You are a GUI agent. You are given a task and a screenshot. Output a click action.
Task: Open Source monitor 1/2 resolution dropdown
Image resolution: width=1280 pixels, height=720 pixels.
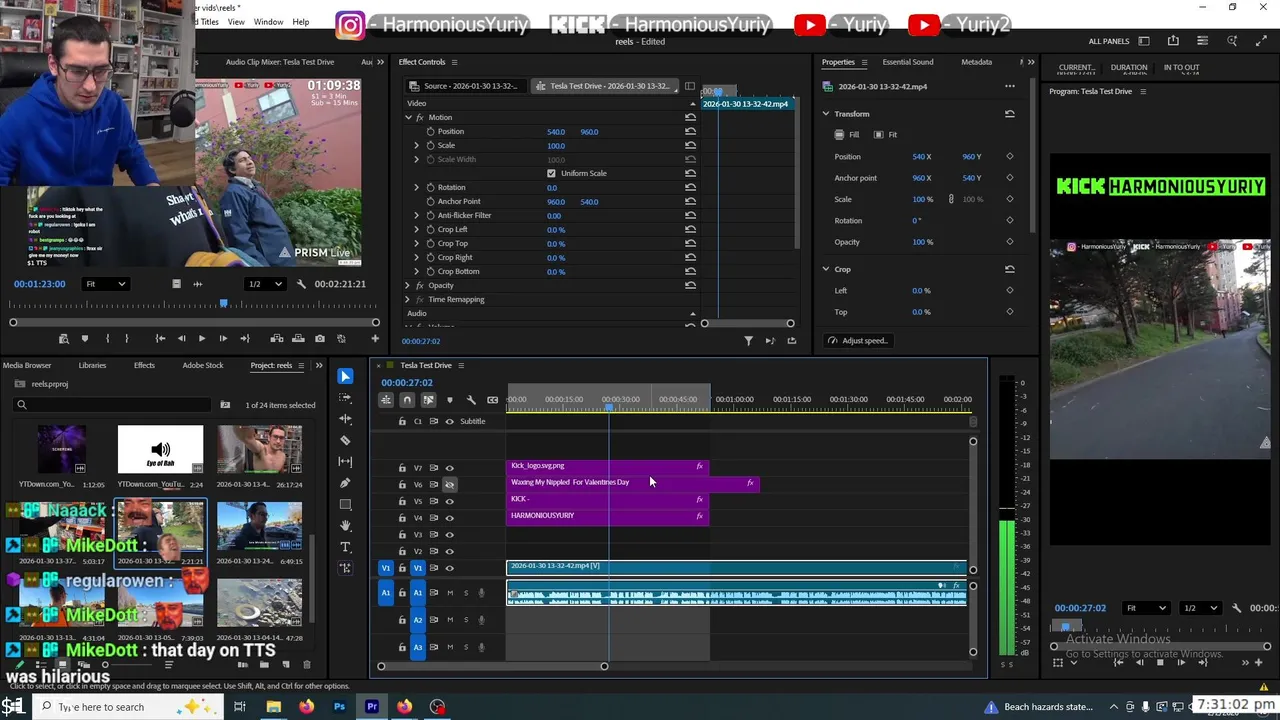point(267,284)
